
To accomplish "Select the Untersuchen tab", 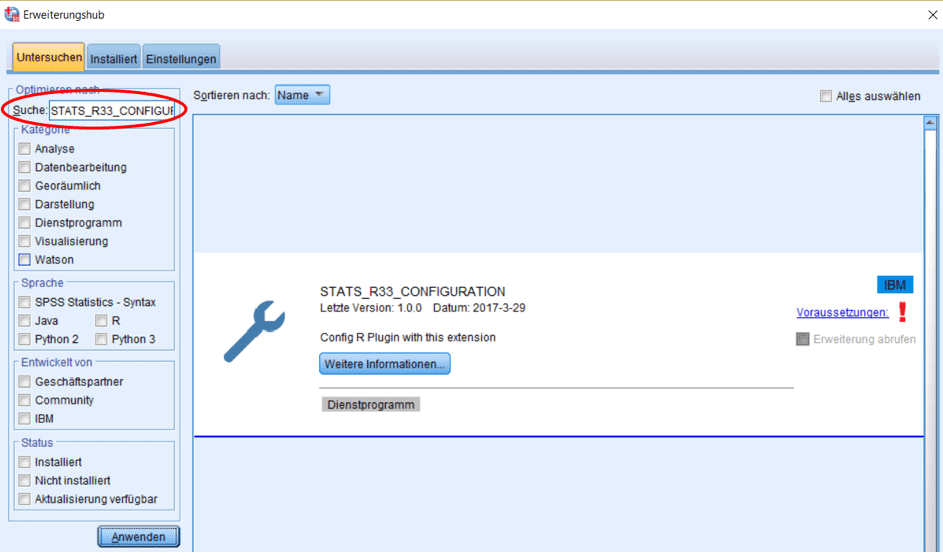I will (49, 57).
